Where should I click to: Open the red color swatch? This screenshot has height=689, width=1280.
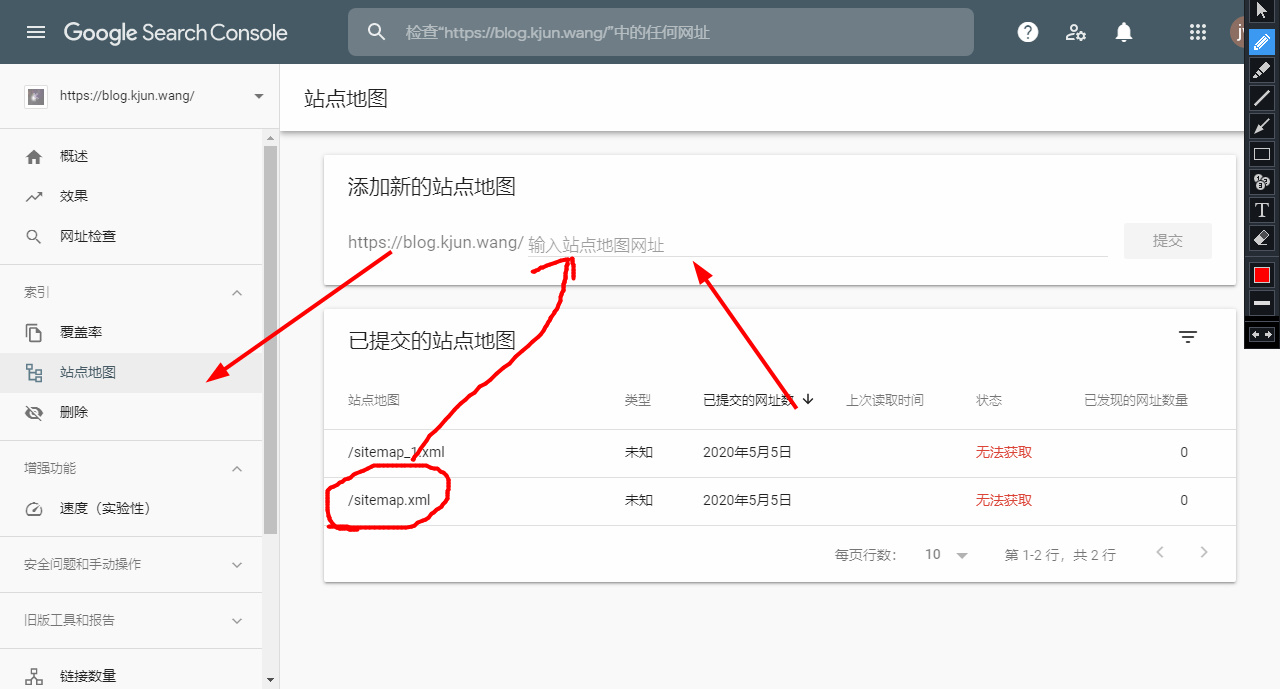pos(1262,274)
